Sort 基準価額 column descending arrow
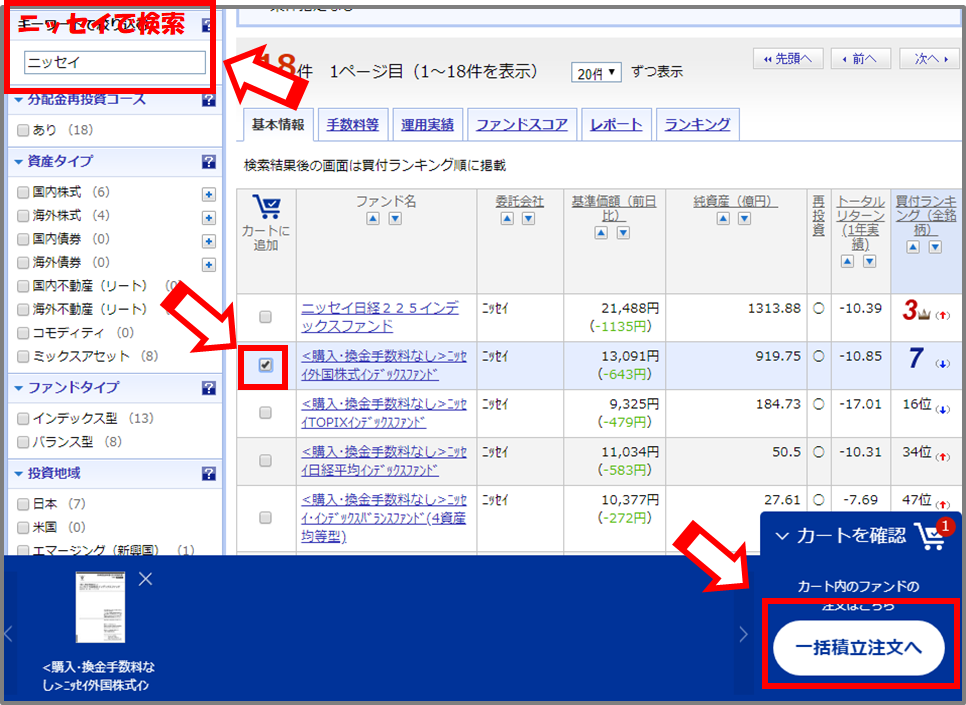The image size is (966, 705). 623,232
